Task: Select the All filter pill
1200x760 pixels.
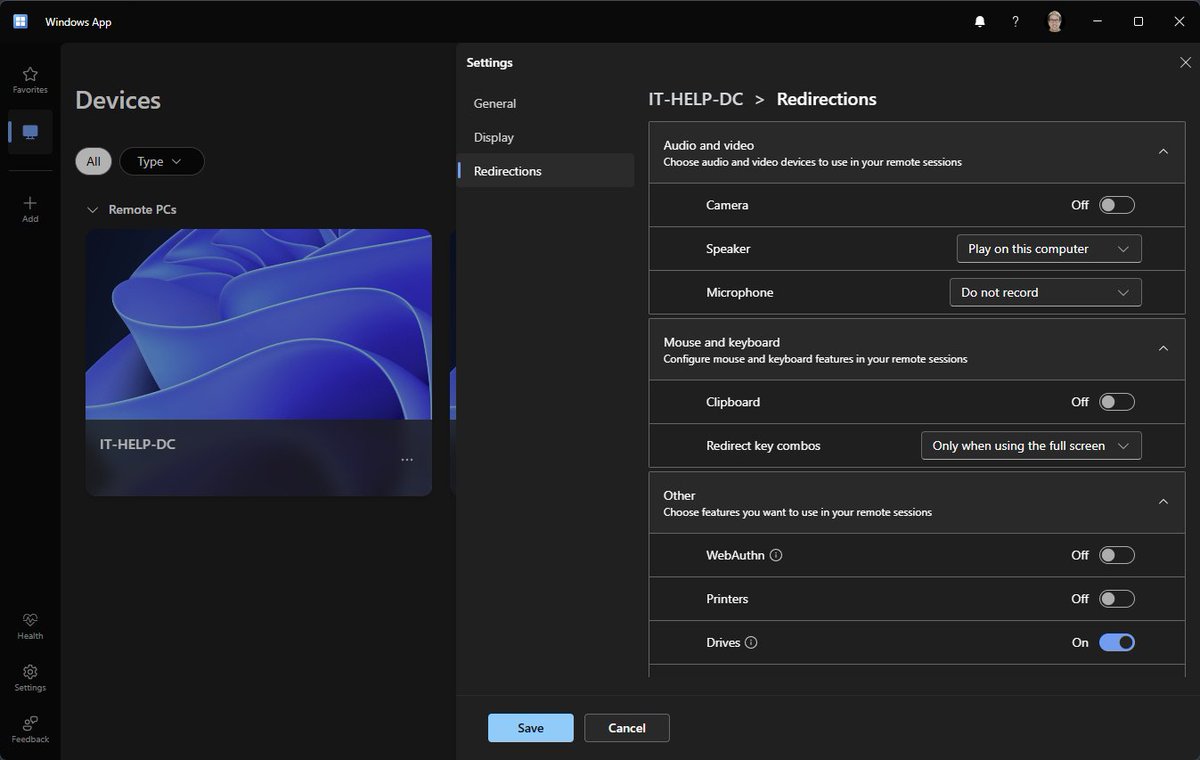Action: click(93, 161)
